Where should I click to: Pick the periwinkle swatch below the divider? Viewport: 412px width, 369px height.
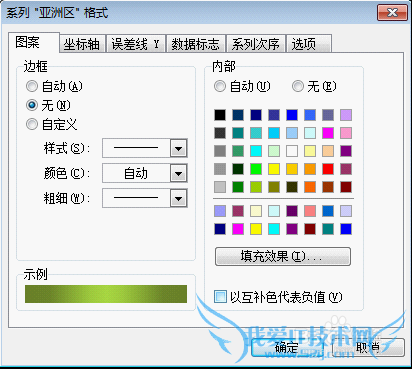point(220,211)
